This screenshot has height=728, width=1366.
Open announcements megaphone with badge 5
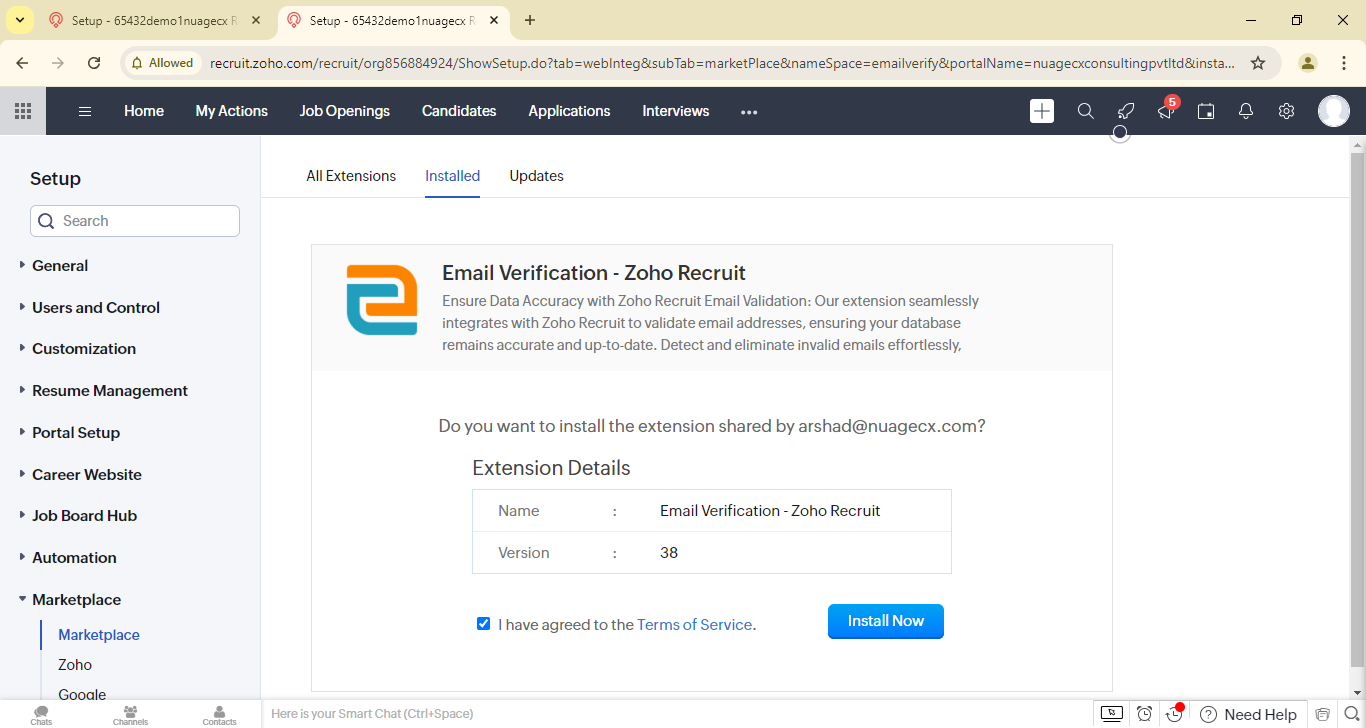click(1166, 110)
